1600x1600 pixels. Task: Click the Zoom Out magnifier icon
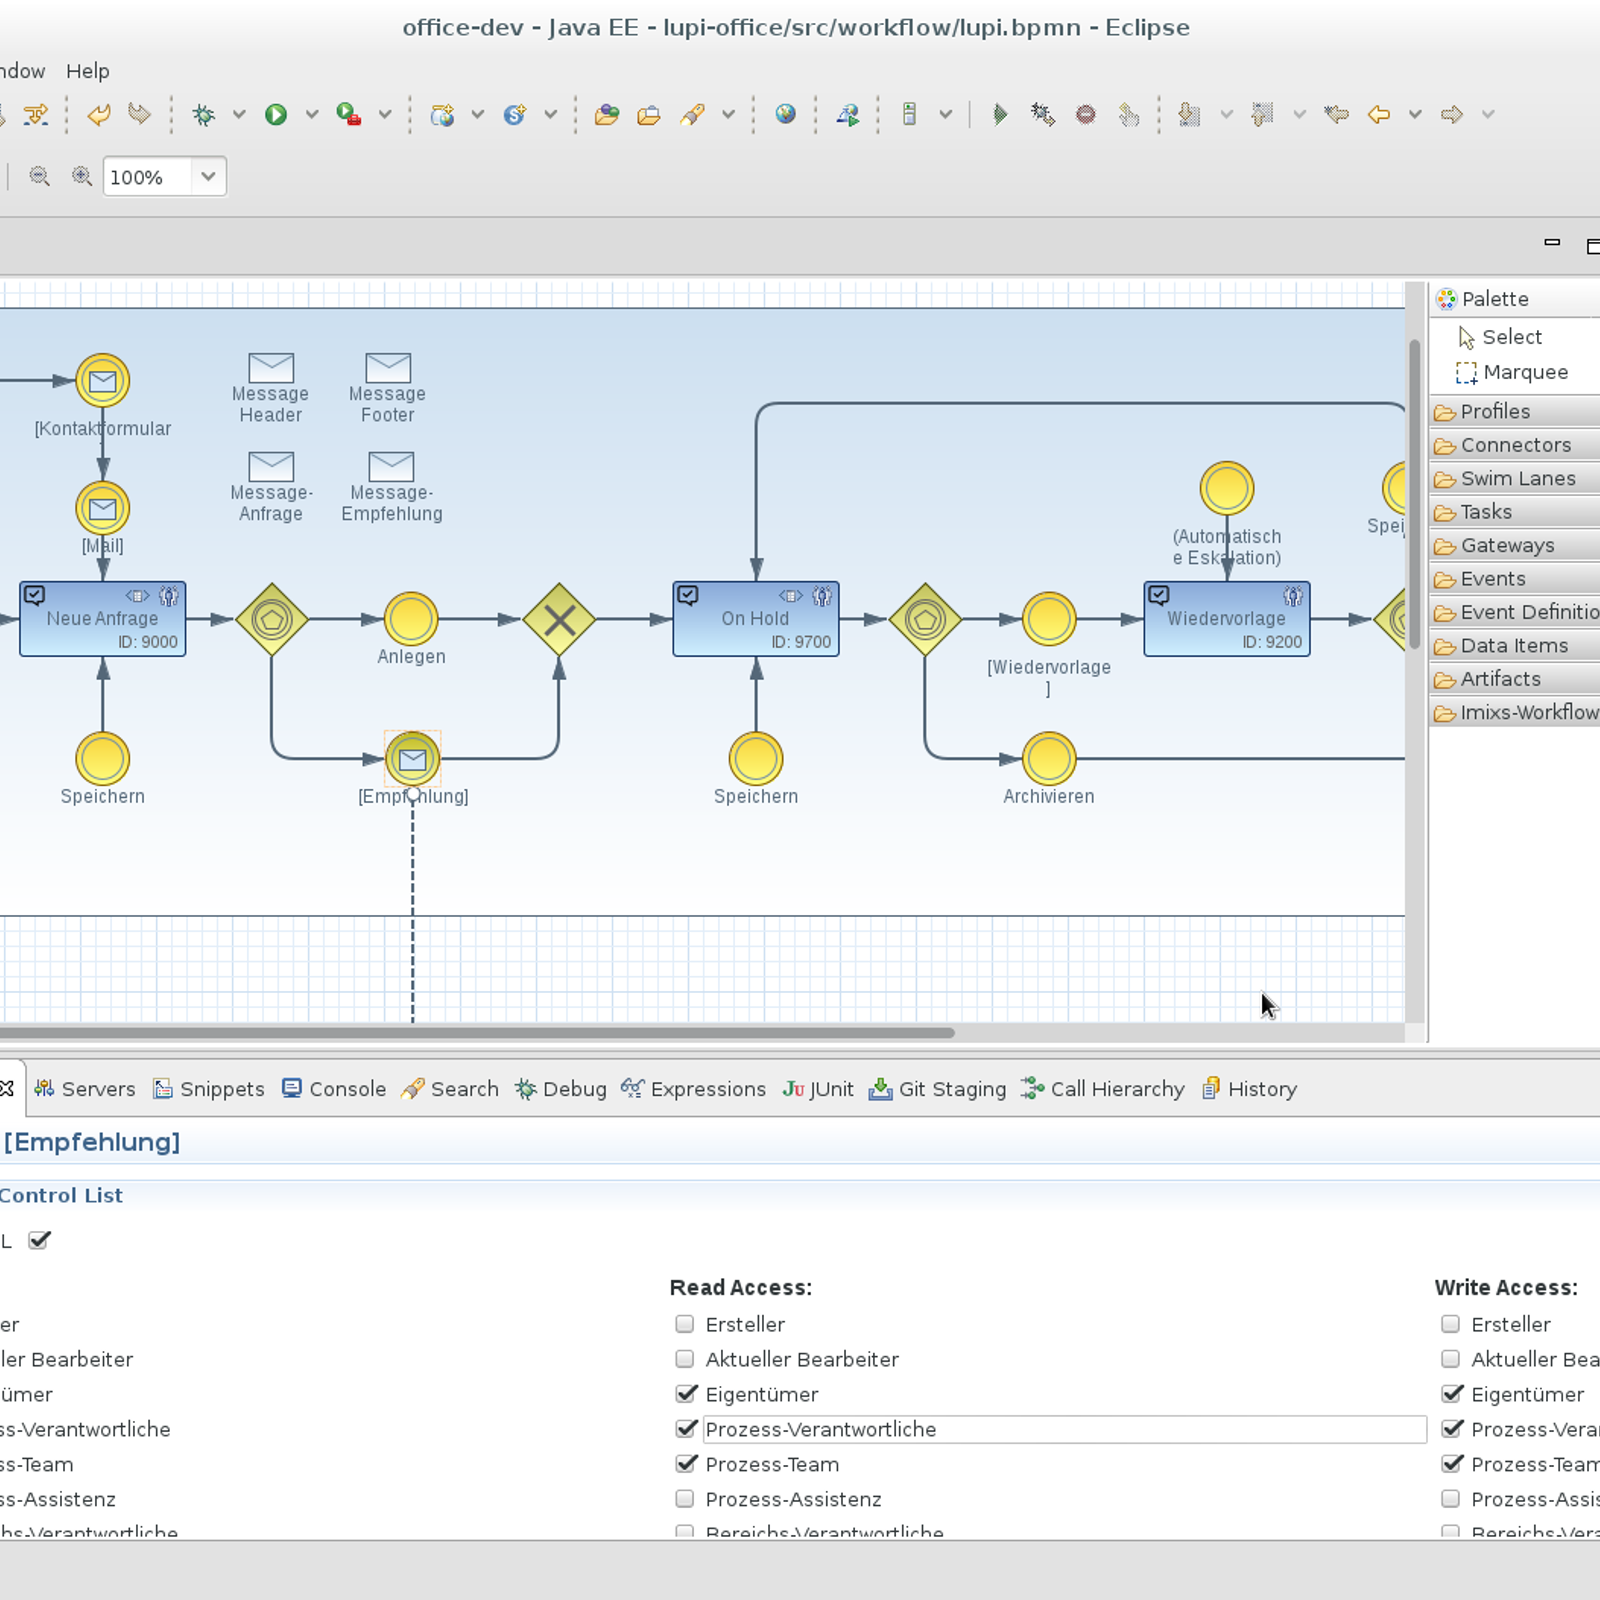[39, 177]
